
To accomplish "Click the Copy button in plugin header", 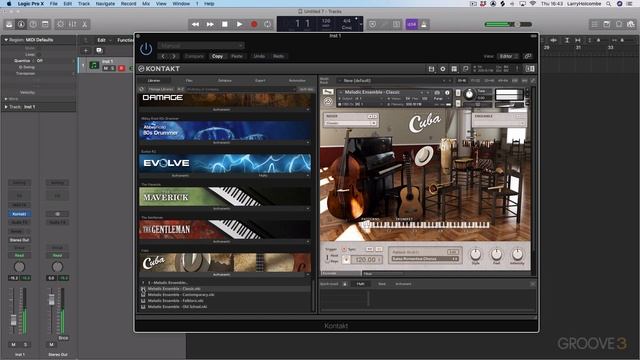I will (x=217, y=56).
